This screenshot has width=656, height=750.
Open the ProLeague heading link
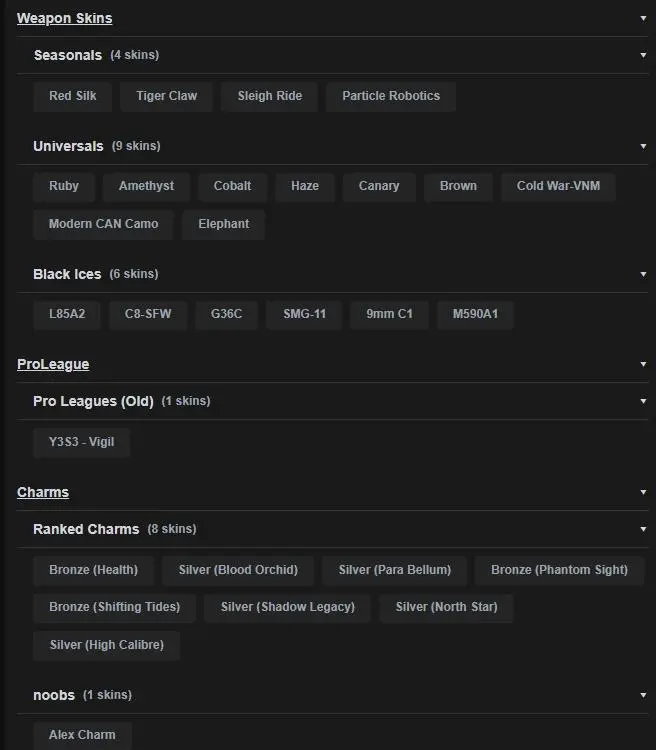[53, 364]
